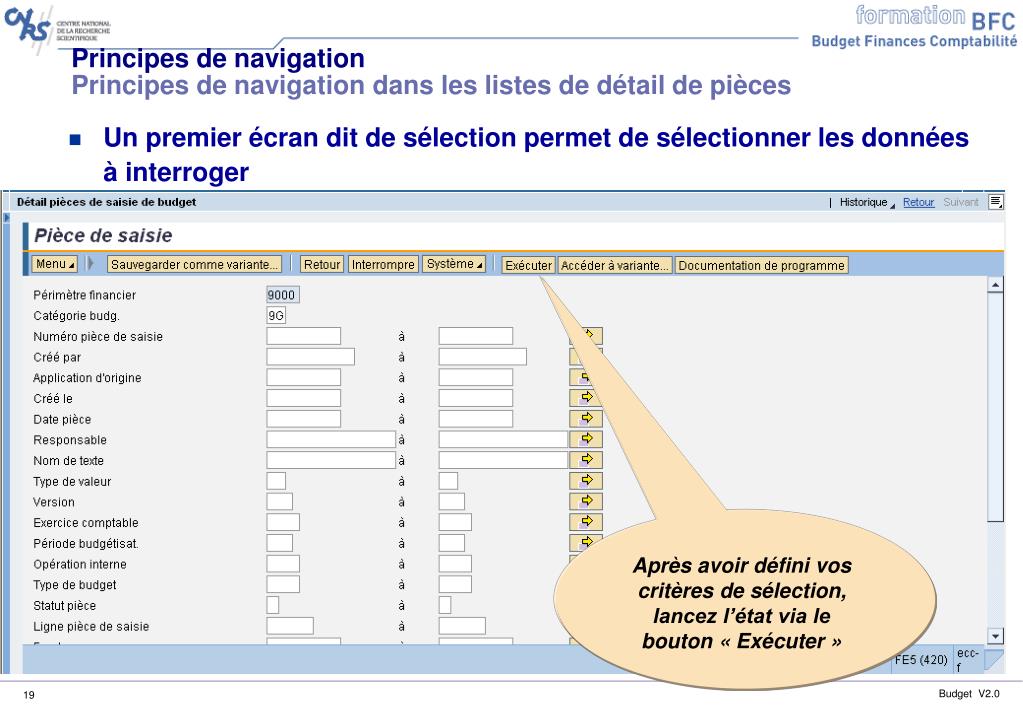The height and width of the screenshot is (708, 1023).
Task: Click the options list icon beside Suivant
Action: click(x=996, y=202)
